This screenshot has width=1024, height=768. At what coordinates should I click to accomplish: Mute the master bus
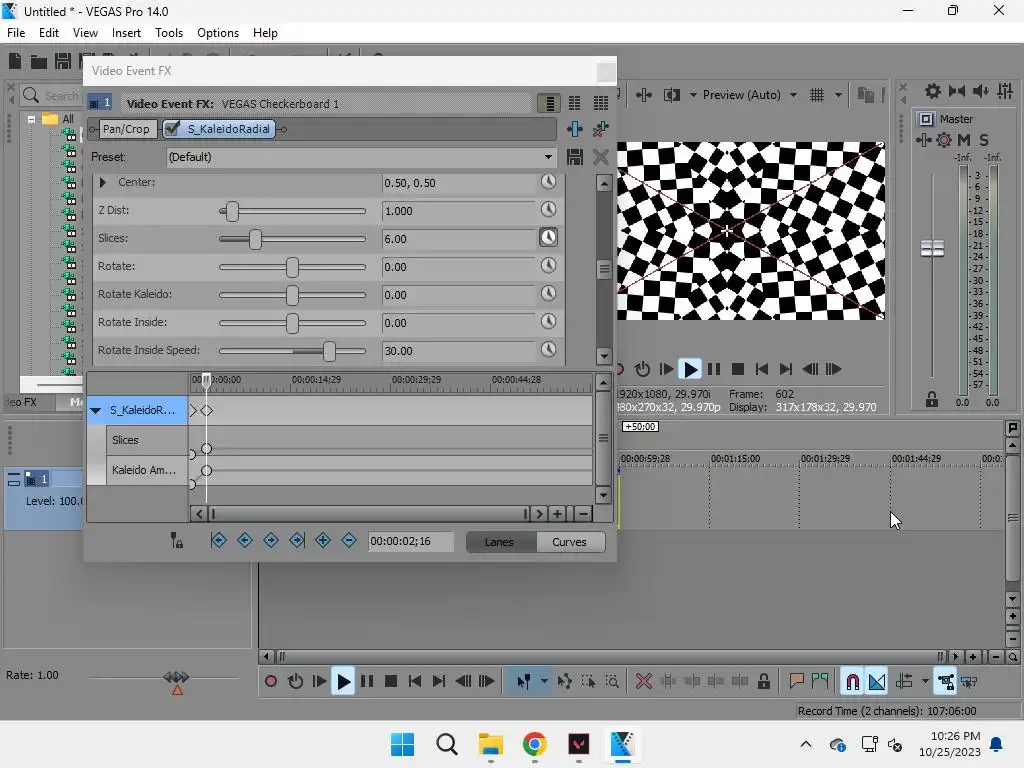pyautogui.click(x=963, y=140)
